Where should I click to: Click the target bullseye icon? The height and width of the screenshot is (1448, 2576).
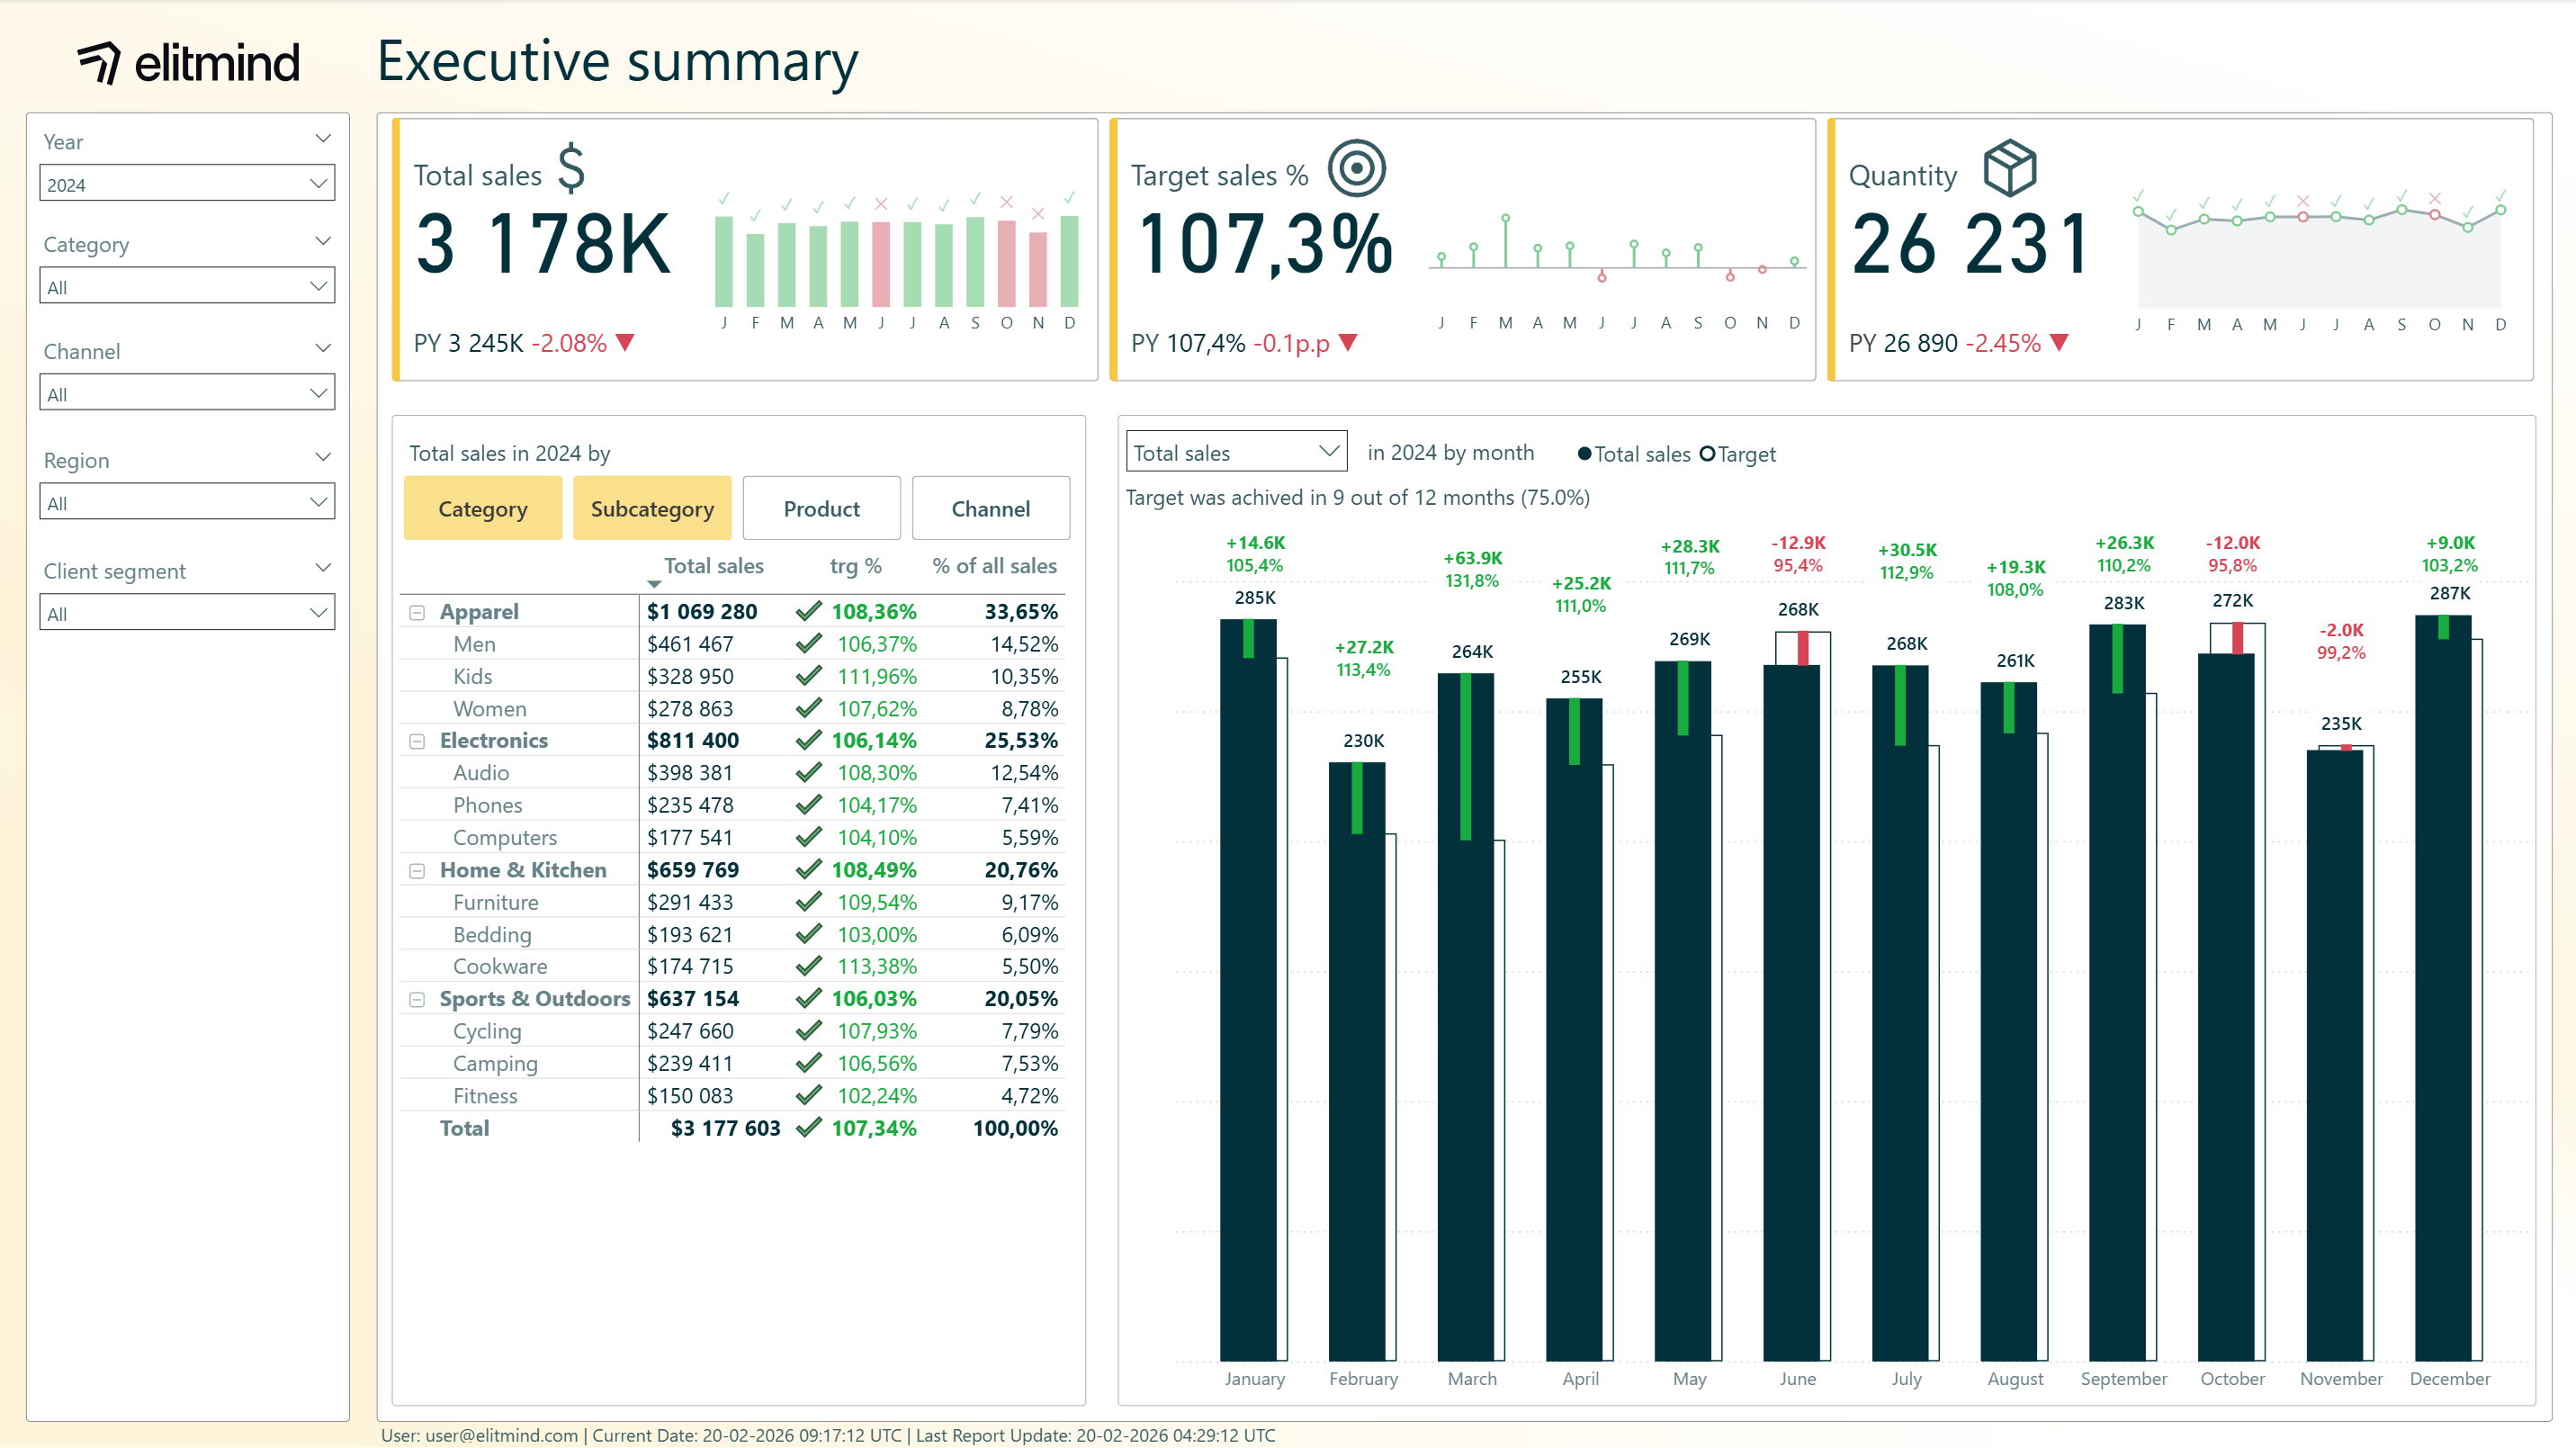pyautogui.click(x=1356, y=168)
